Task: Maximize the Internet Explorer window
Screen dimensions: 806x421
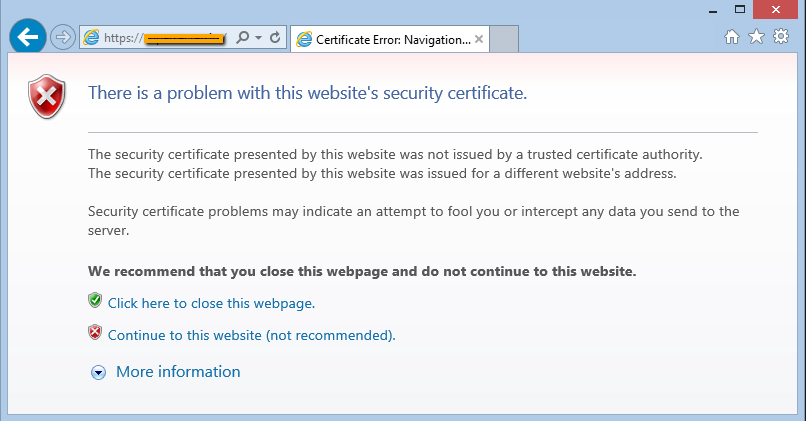Action: pos(740,9)
